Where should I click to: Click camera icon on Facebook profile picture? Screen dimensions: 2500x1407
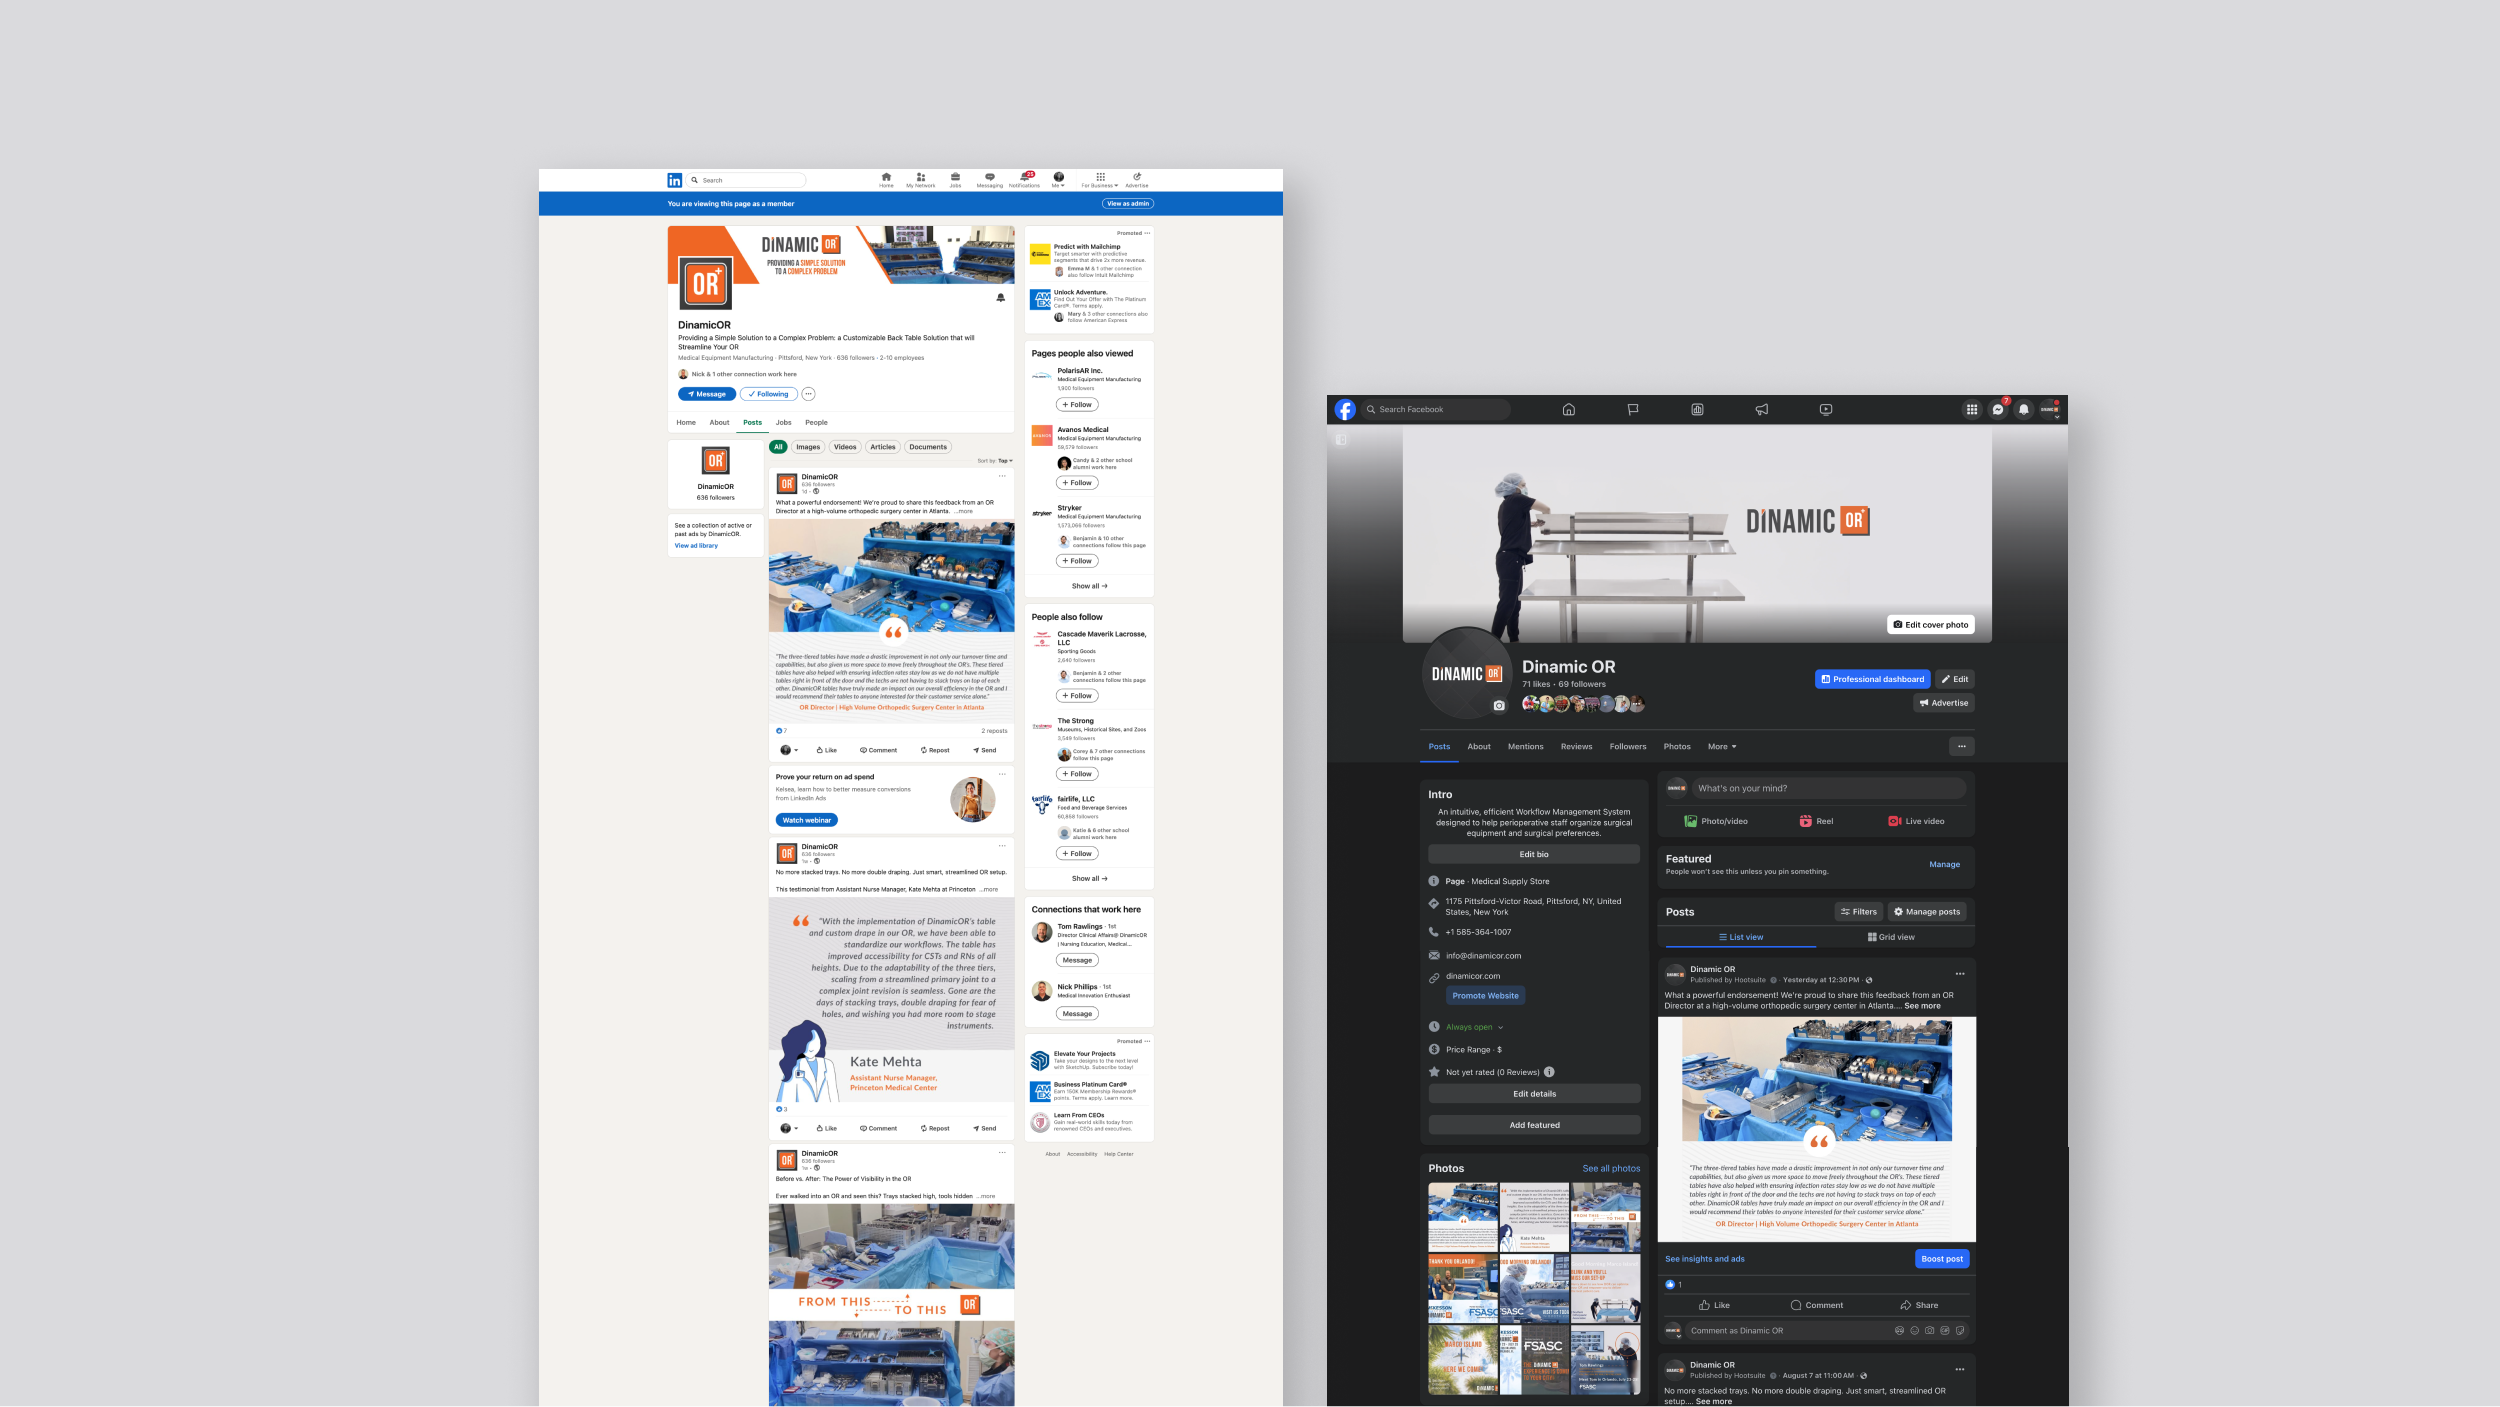[1498, 705]
